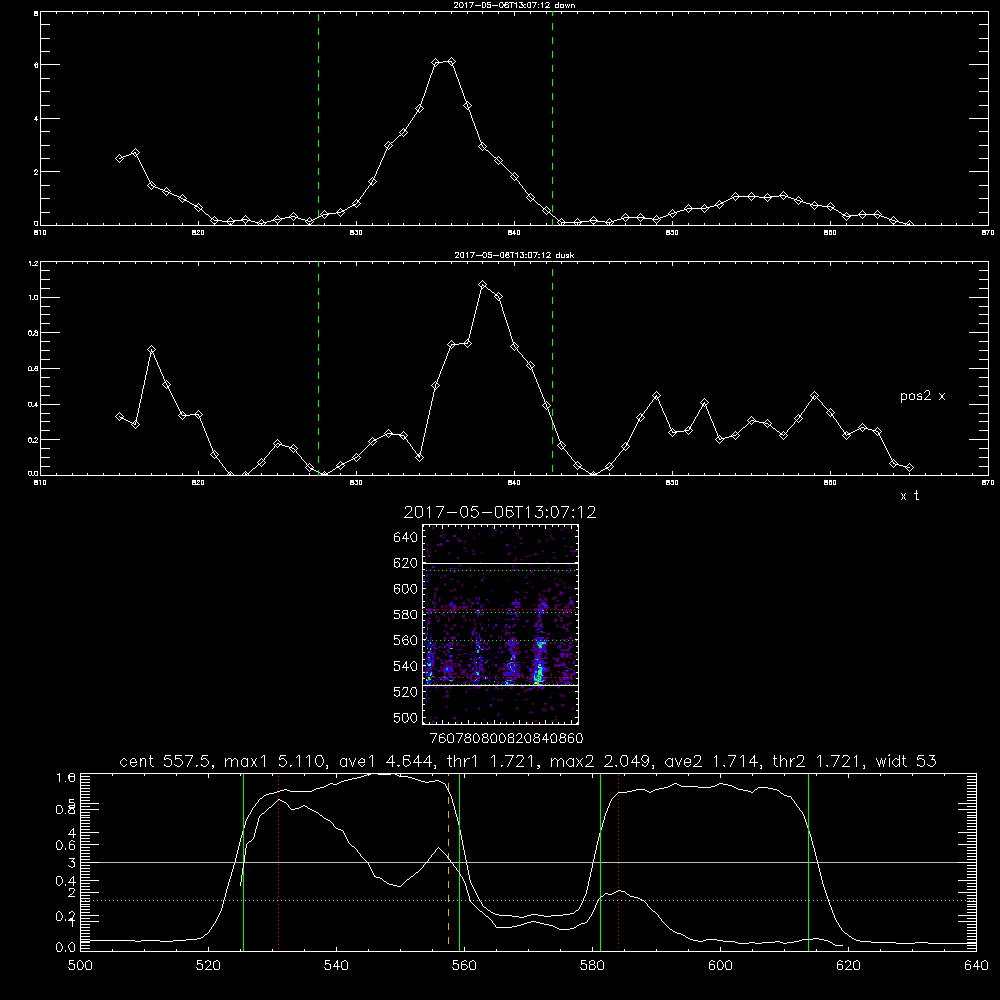The width and height of the screenshot is (1000, 1000).
Task: Click the orange dashed vertical line in the bottom plot
Action: click(x=448, y=861)
